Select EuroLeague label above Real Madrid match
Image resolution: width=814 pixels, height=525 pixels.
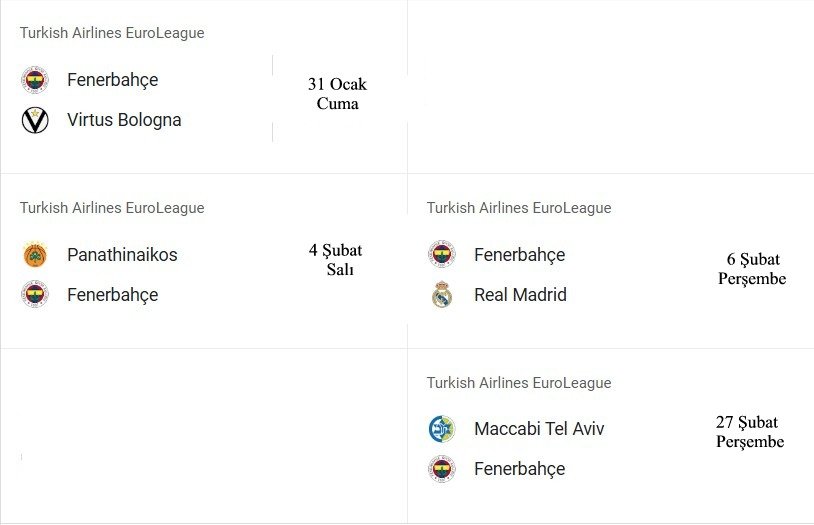519,208
